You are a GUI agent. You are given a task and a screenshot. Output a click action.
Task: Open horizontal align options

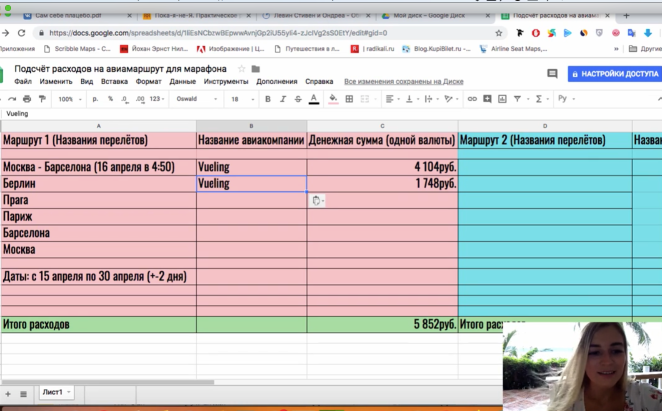(392, 99)
